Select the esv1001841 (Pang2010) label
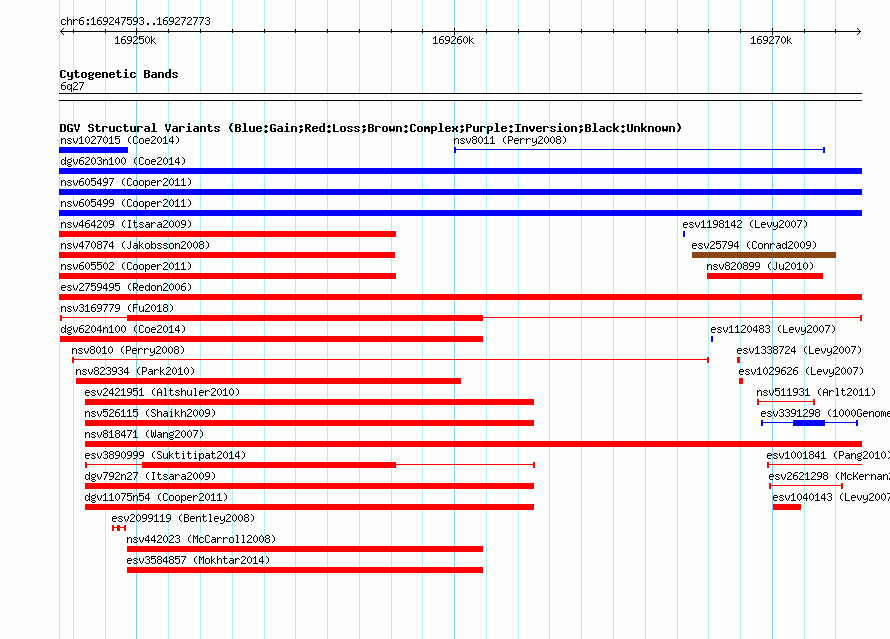890x639 pixels. tap(828, 455)
